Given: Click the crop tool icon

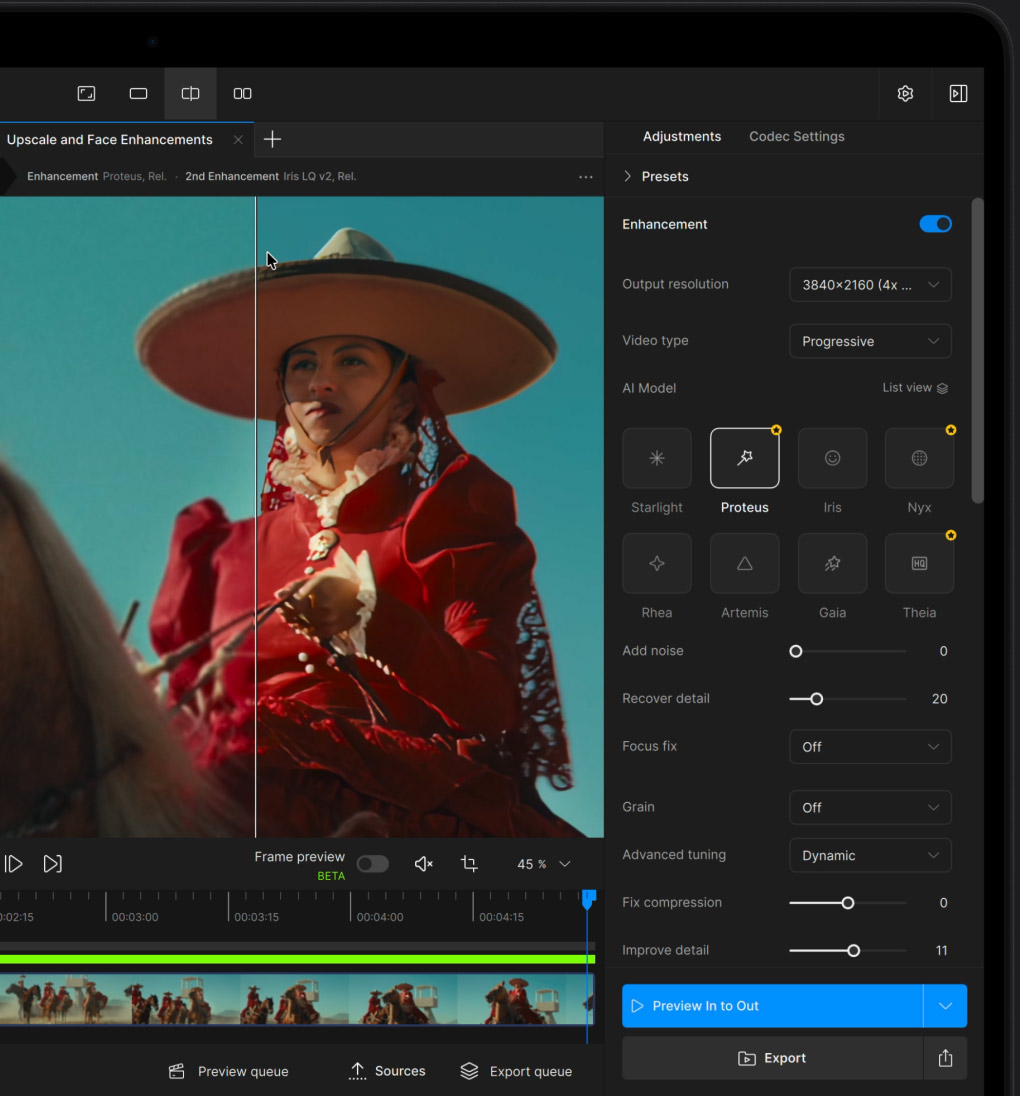Looking at the screenshot, I should click(x=469, y=864).
